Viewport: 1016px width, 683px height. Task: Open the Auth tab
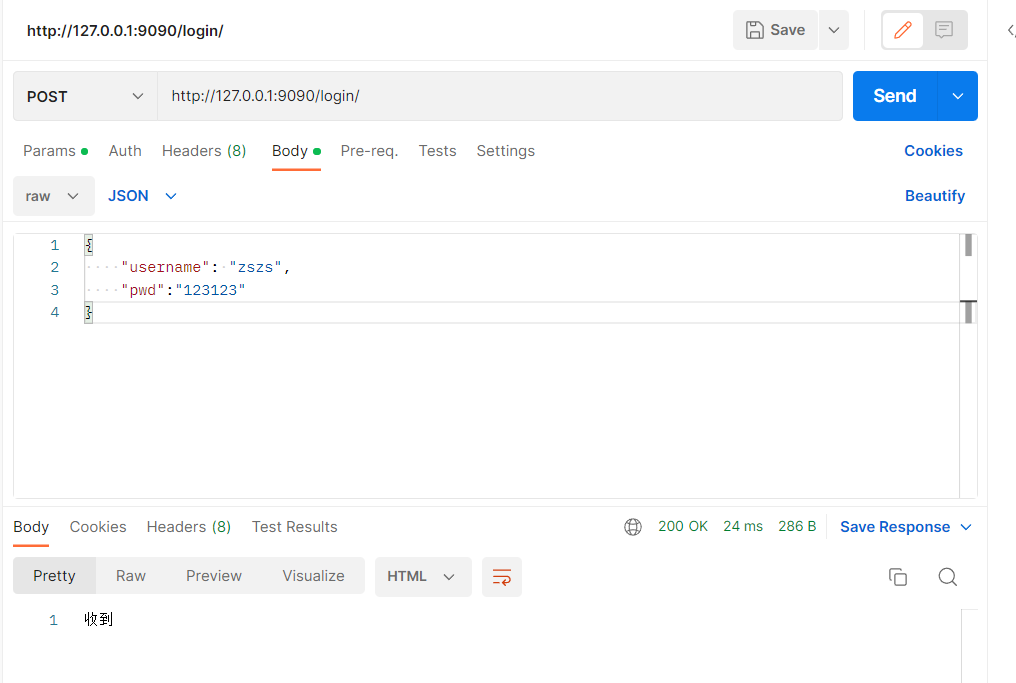(x=125, y=151)
